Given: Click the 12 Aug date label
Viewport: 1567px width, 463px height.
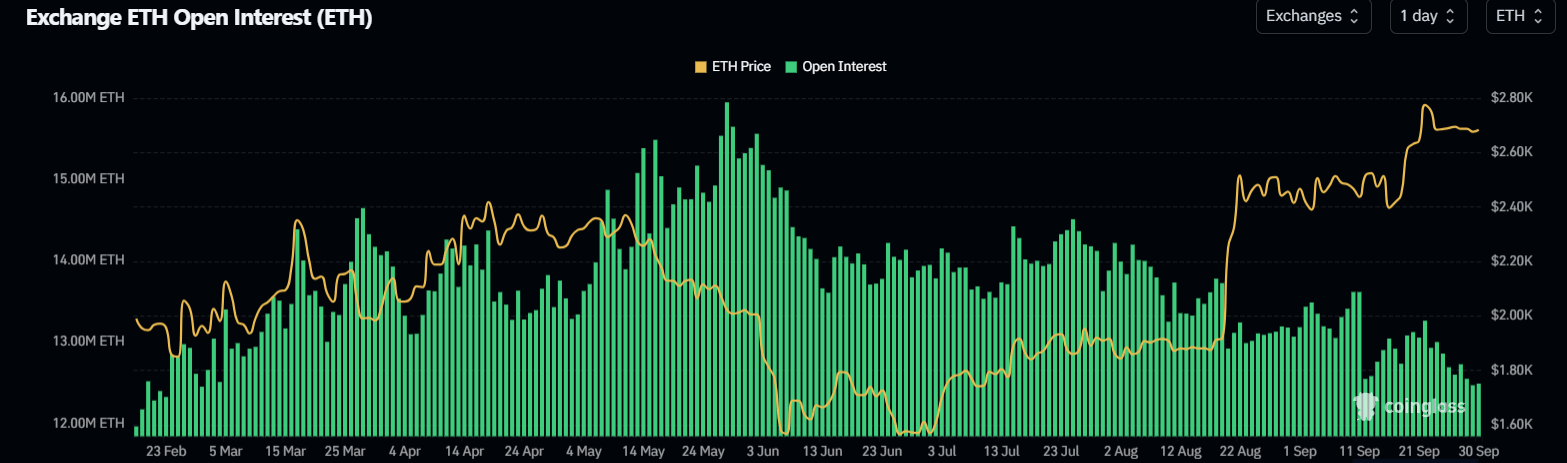Looking at the screenshot, I should point(1182,451).
